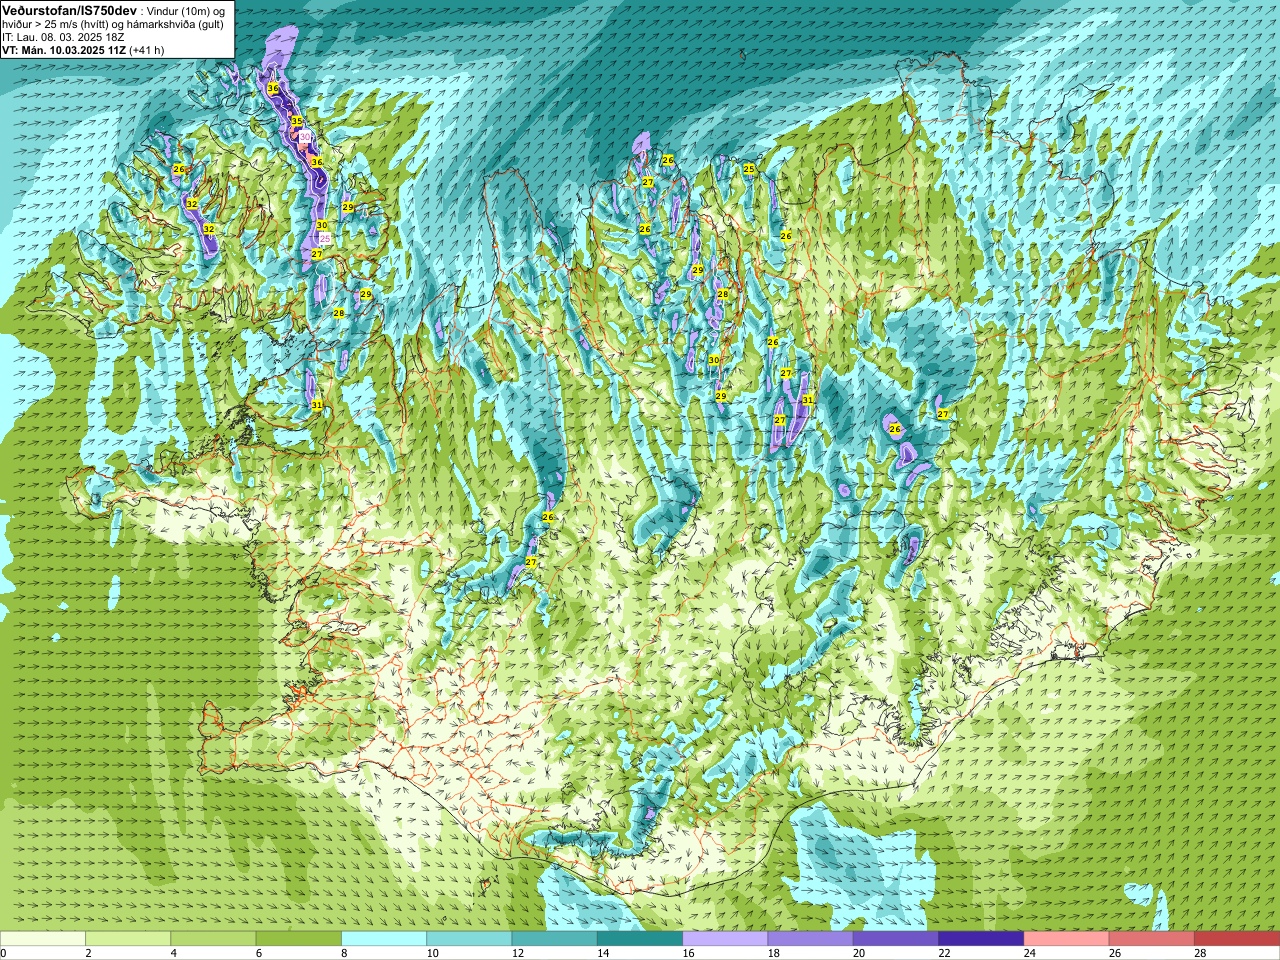Click the "VT: Mán. 10.03.2025 11Z" valid time
Image resolution: width=1280 pixels, height=960 pixels.
click(64, 50)
